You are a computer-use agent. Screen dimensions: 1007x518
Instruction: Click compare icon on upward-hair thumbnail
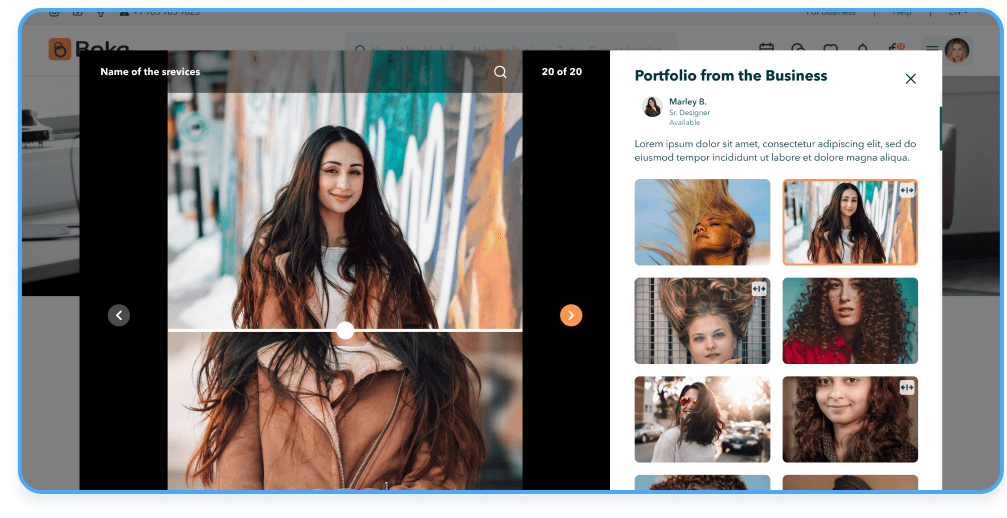click(758, 289)
